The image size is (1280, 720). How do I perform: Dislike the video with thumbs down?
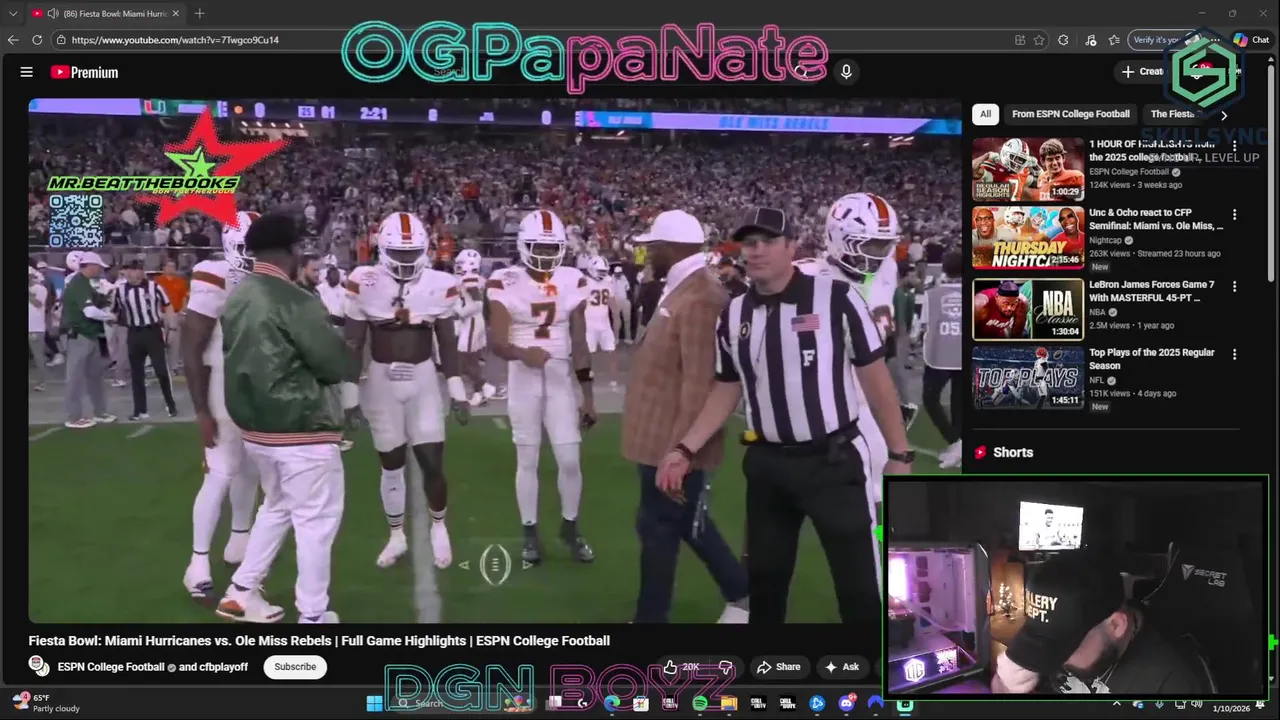click(726, 667)
